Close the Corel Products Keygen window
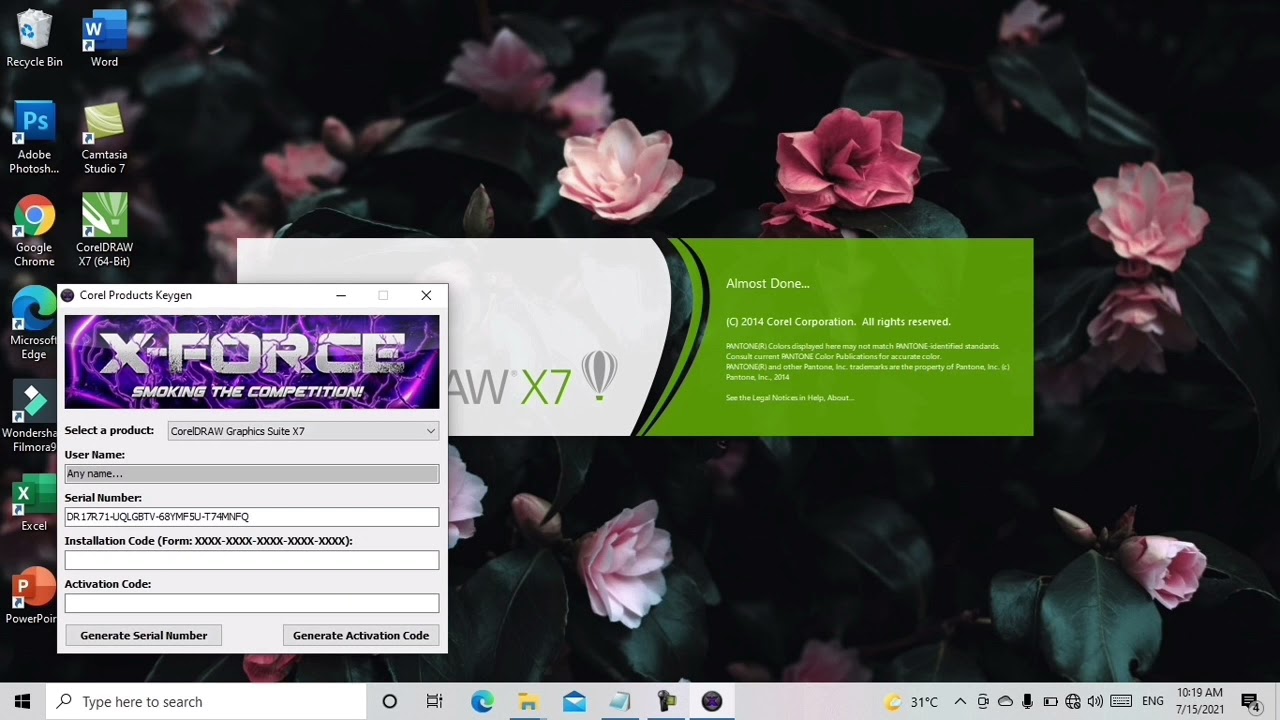 coord(426,295)
